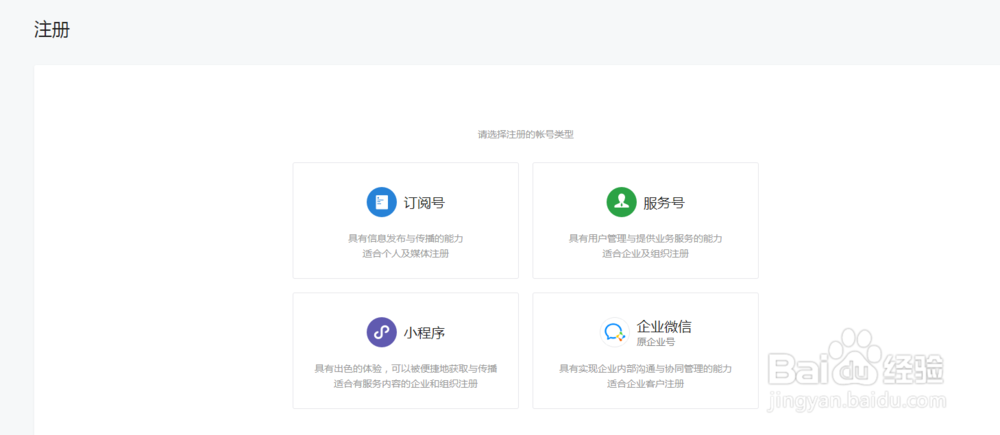Click the purple 小程序 icon

click(382, 332)
